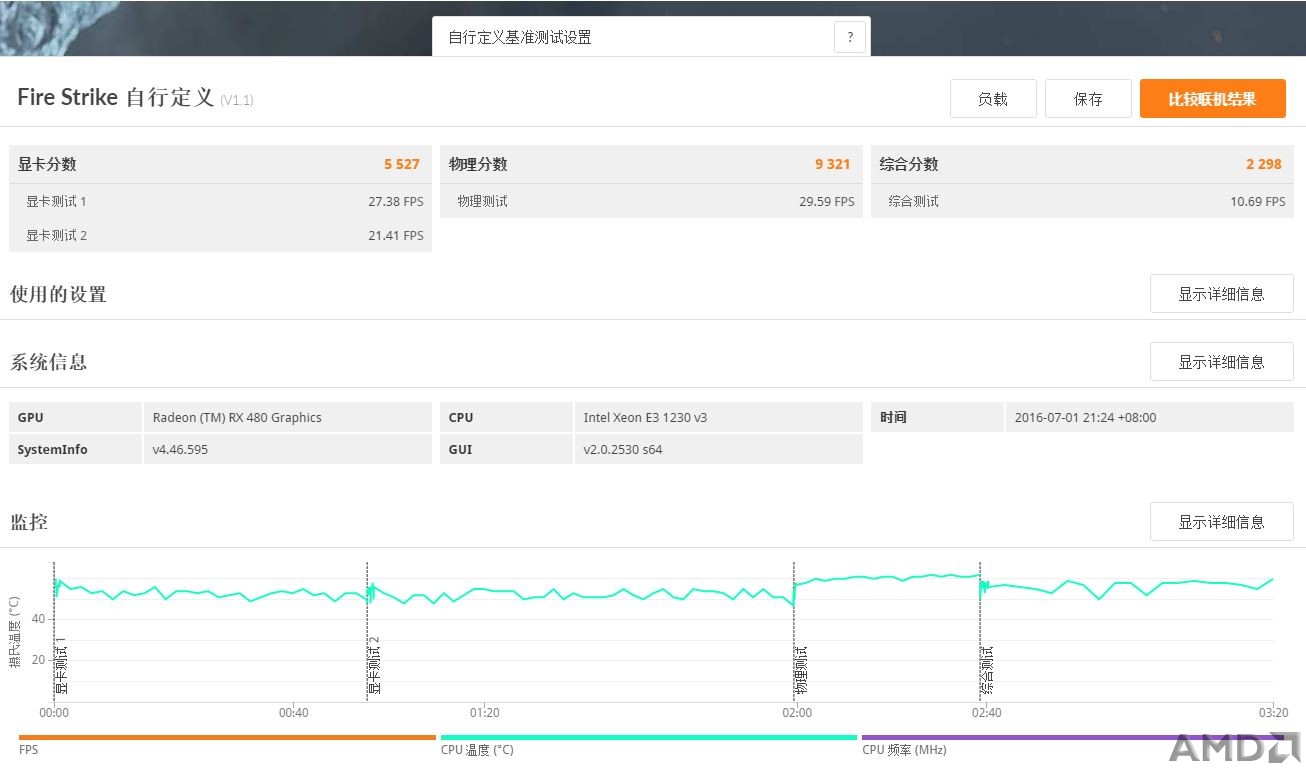1306x768 pixels.
Task: Click the Intel Xeon E3 1230 v3 text
Action: 645,417
